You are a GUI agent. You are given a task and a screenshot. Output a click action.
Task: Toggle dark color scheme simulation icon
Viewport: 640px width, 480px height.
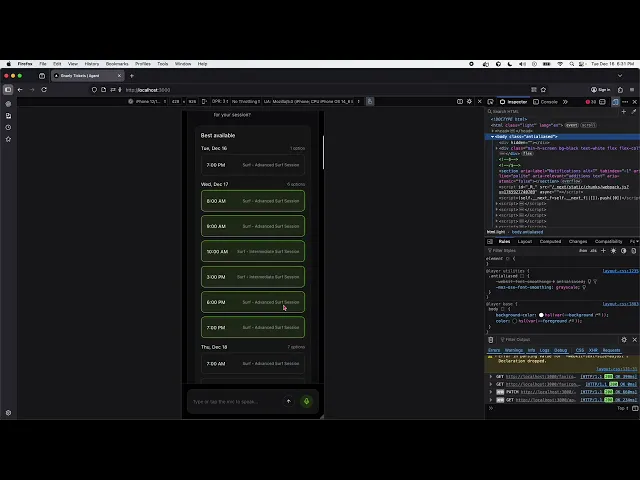tap(623, 251)
